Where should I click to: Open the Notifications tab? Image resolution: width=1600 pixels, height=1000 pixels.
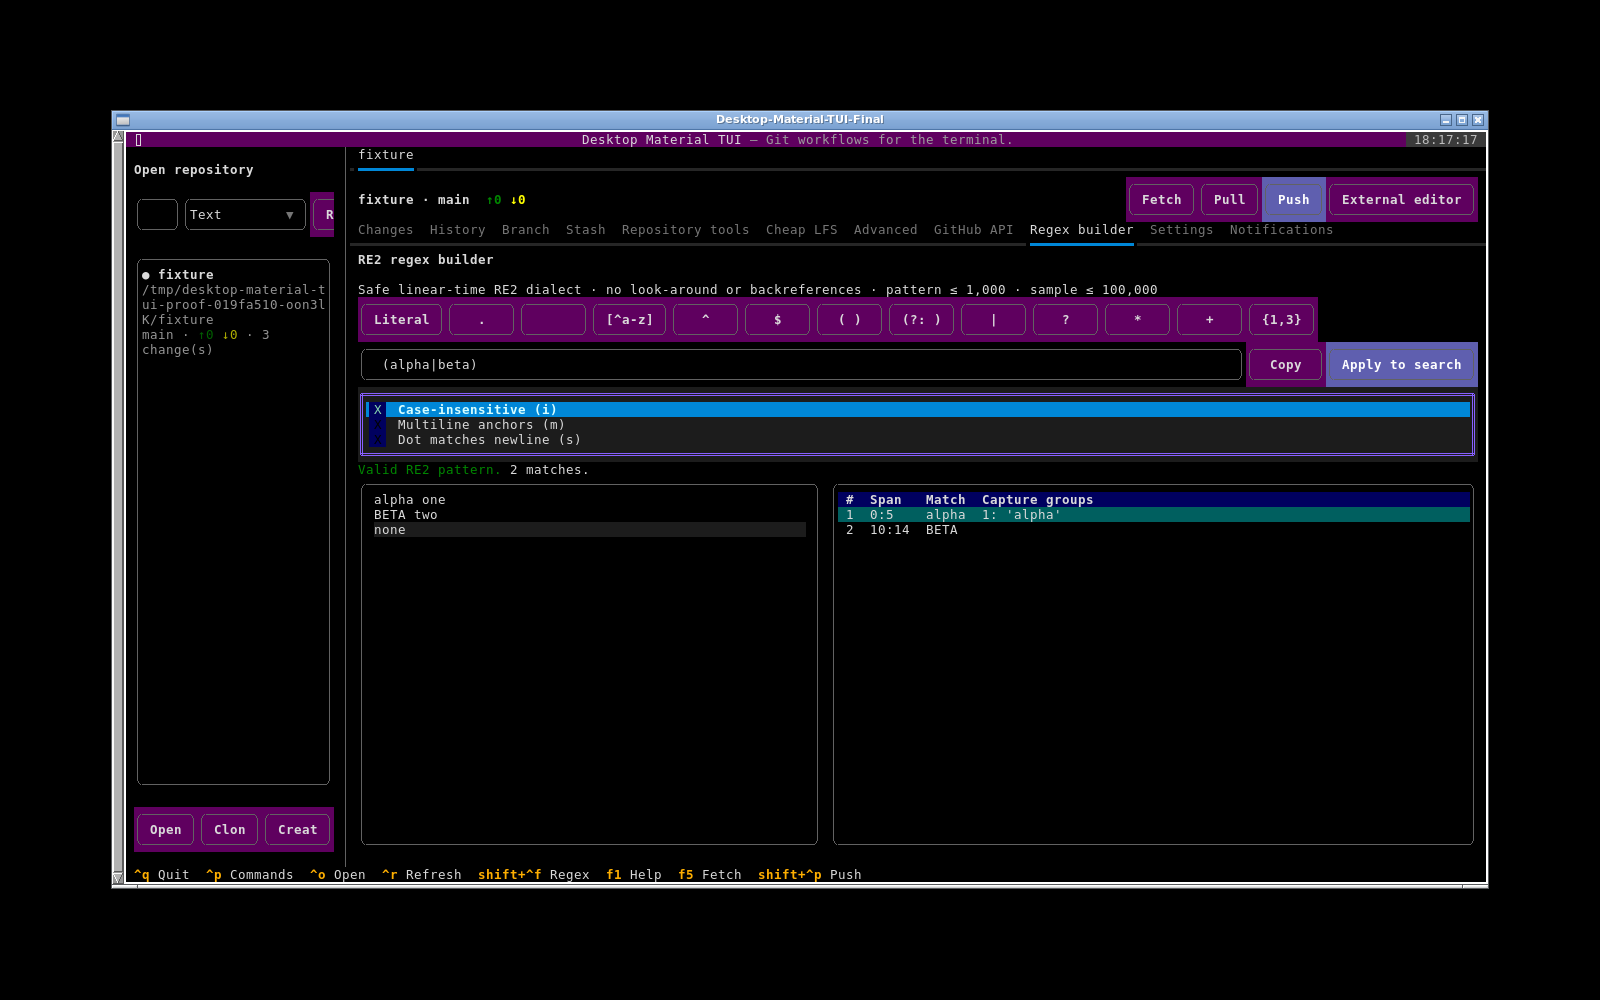coord(1281,230)
